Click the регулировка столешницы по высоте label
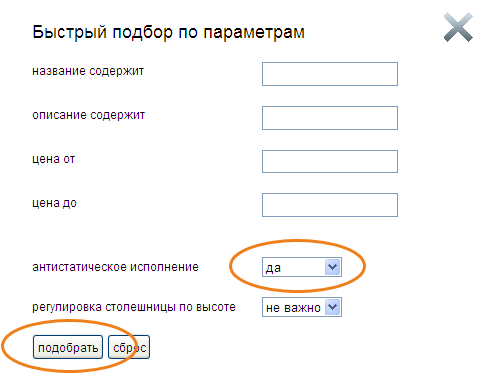 (x=134, y=307)
